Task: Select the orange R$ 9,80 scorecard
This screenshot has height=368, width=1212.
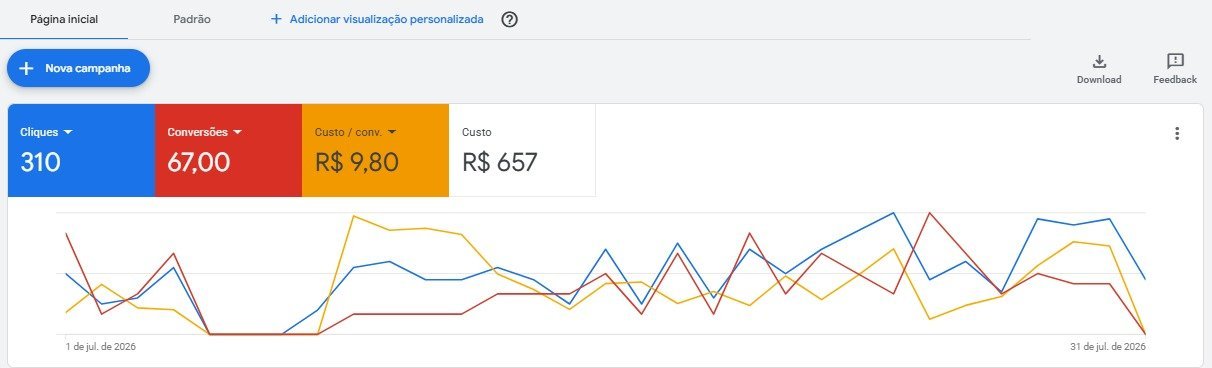Action: [x=375, y=150]
